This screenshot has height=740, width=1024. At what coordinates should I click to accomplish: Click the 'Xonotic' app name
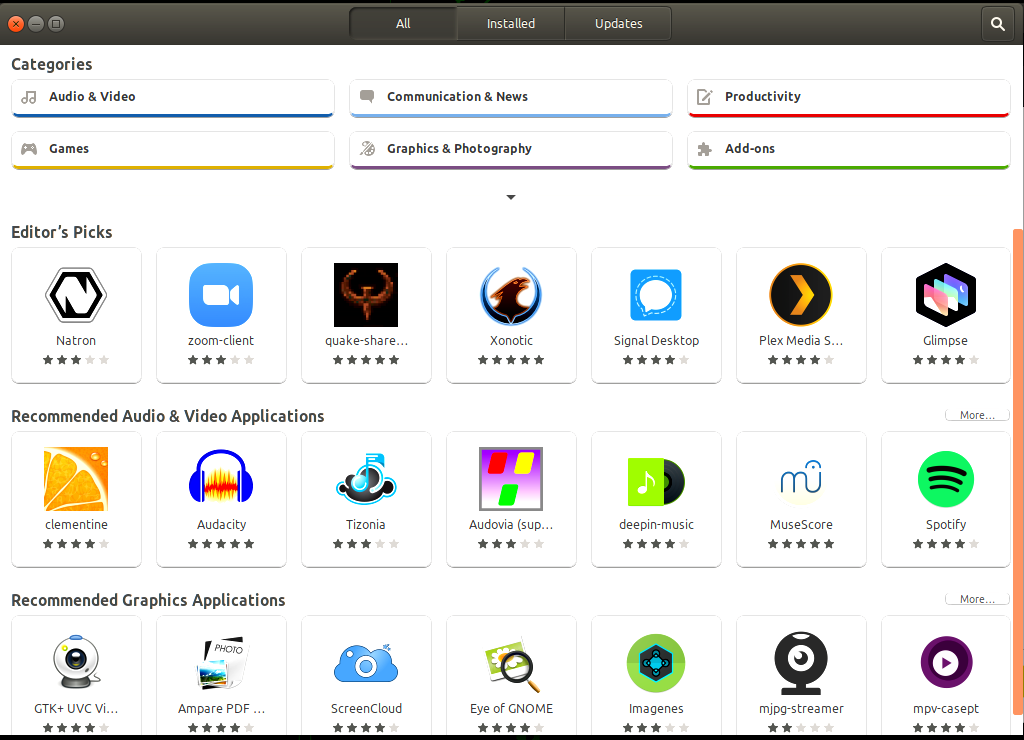pos(511,340)
